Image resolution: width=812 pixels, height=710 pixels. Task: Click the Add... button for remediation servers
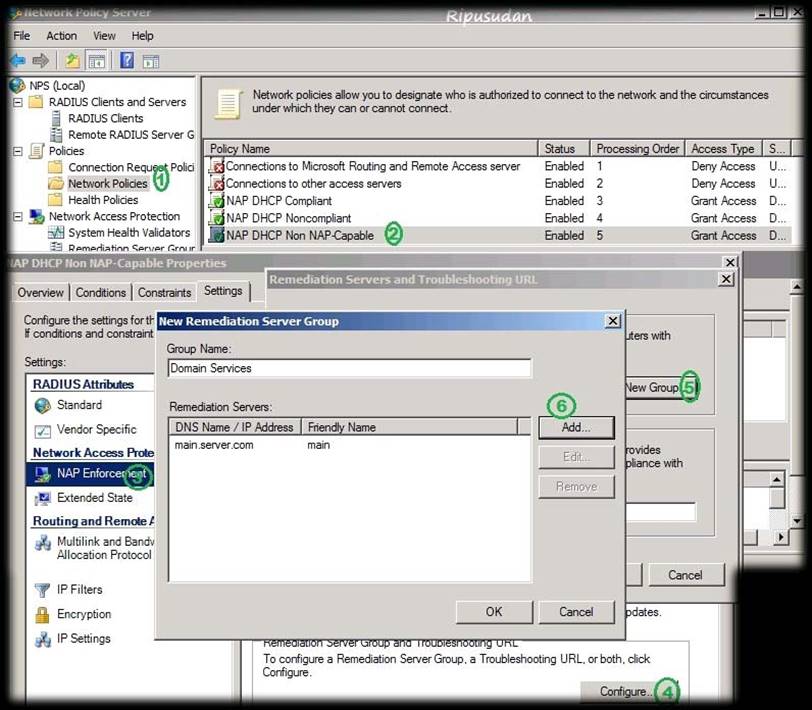coord(576,427)
